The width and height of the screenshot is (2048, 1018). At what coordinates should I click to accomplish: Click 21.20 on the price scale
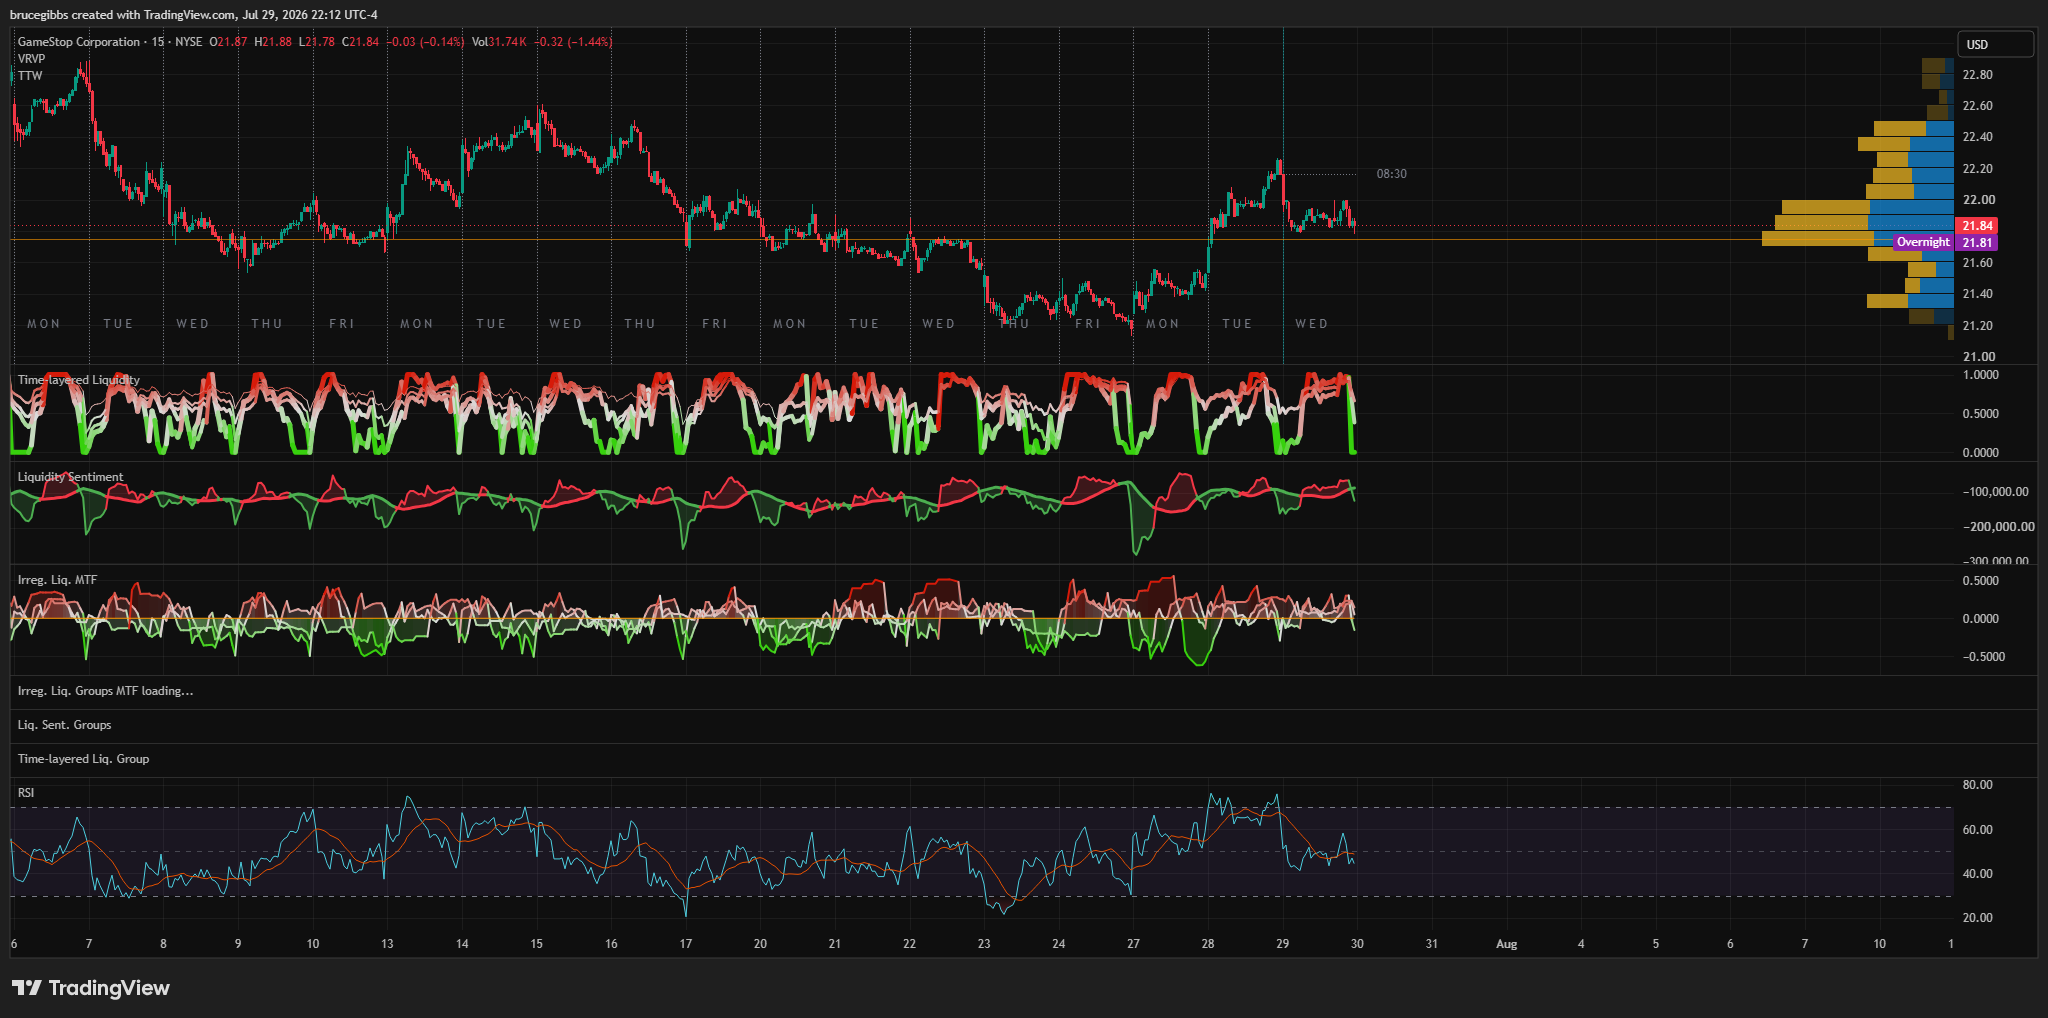click(x=1977, y=326)
